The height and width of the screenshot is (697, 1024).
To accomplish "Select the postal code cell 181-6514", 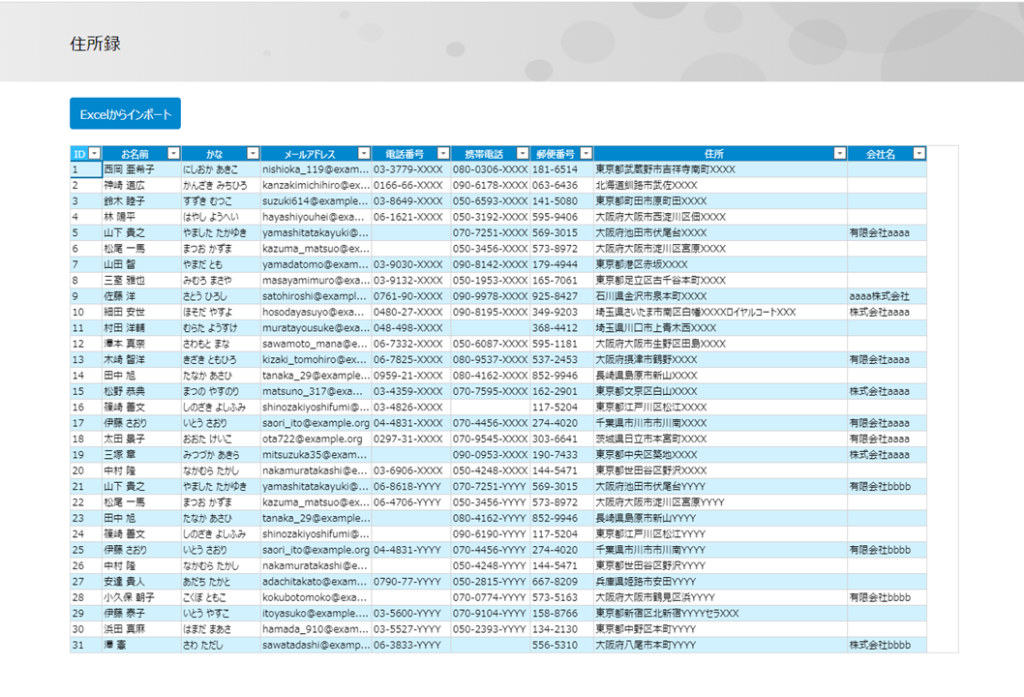I will click(x=555, y=170).
